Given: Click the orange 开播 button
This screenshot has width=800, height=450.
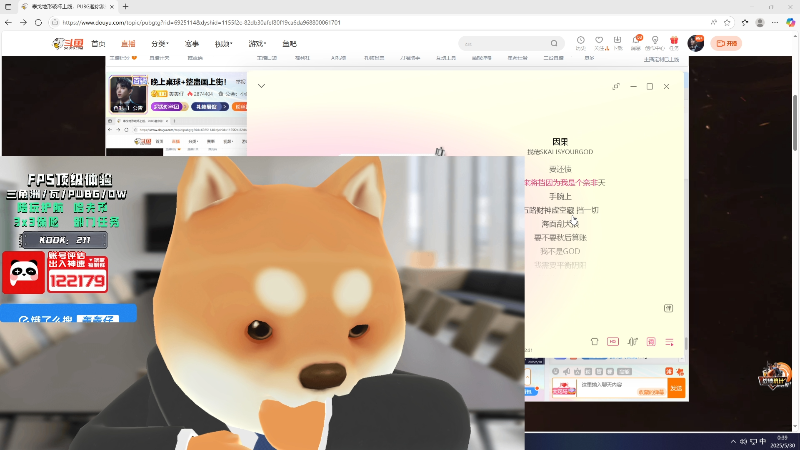Looking at the screenshot, I should point(726,43).
